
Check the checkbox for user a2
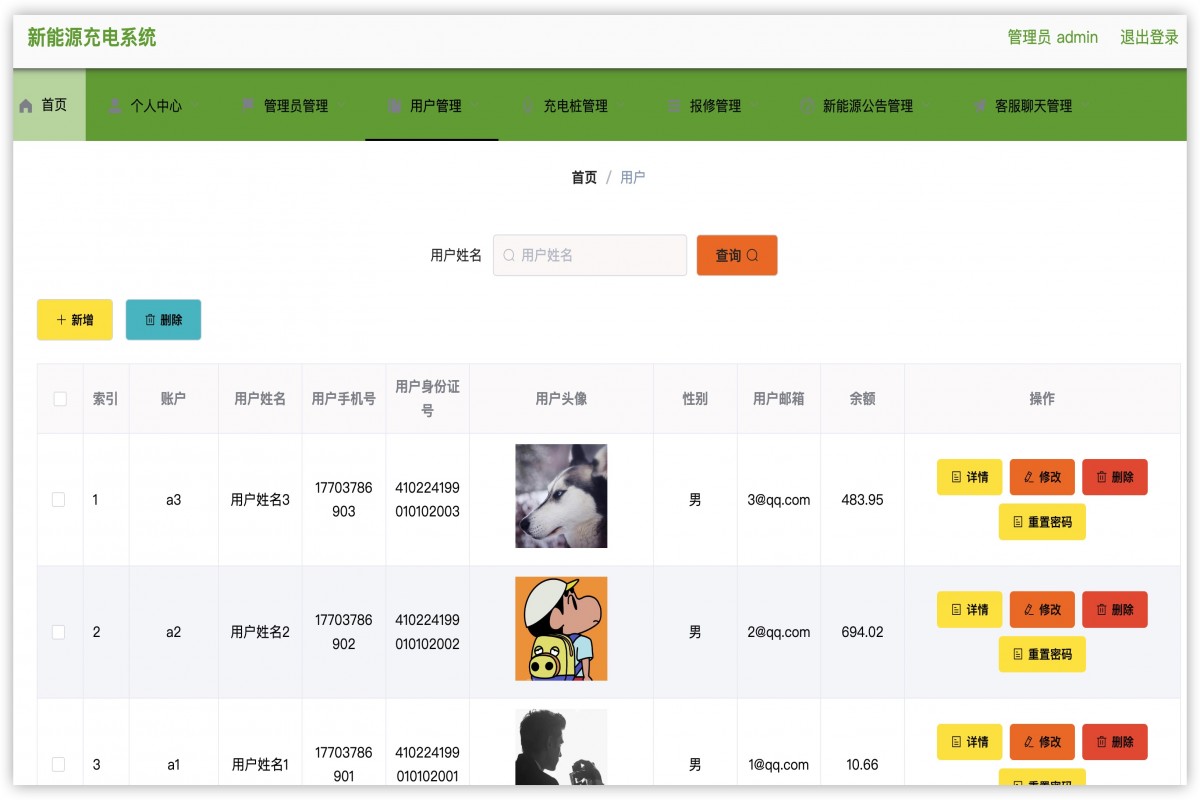tap(58, 631)
